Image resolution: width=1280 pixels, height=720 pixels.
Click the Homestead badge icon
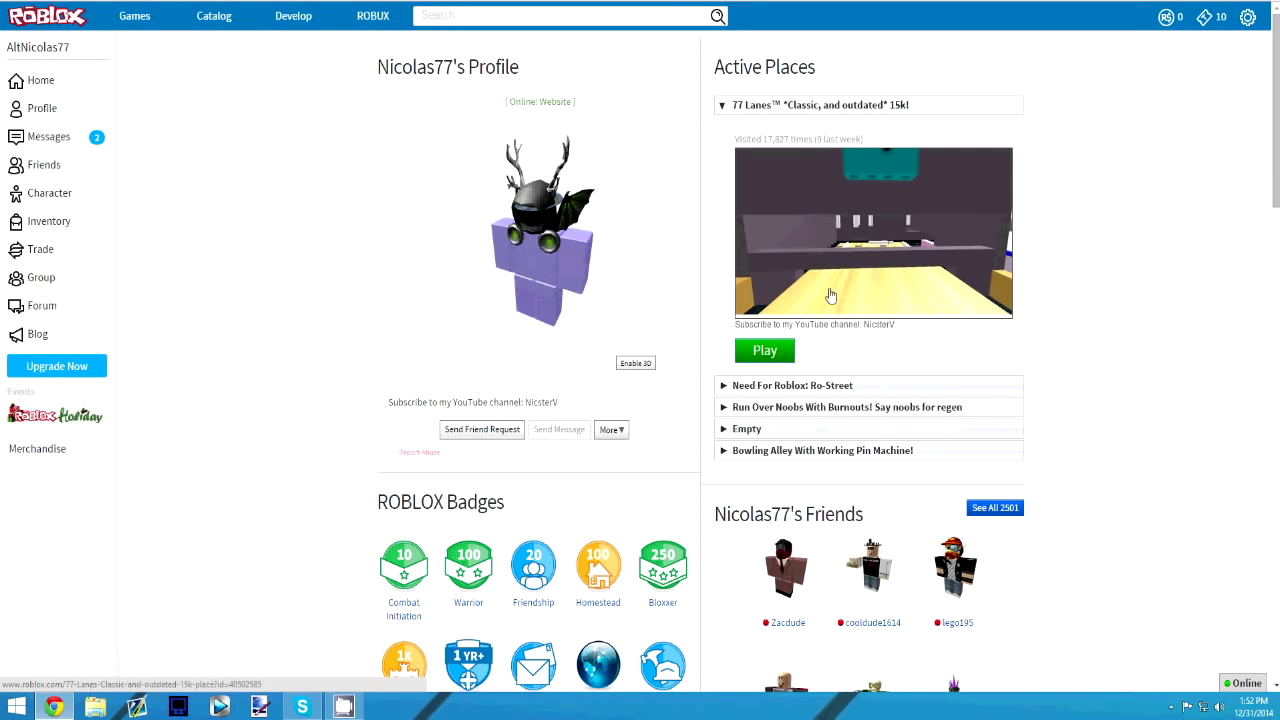(x=598, y=566)
